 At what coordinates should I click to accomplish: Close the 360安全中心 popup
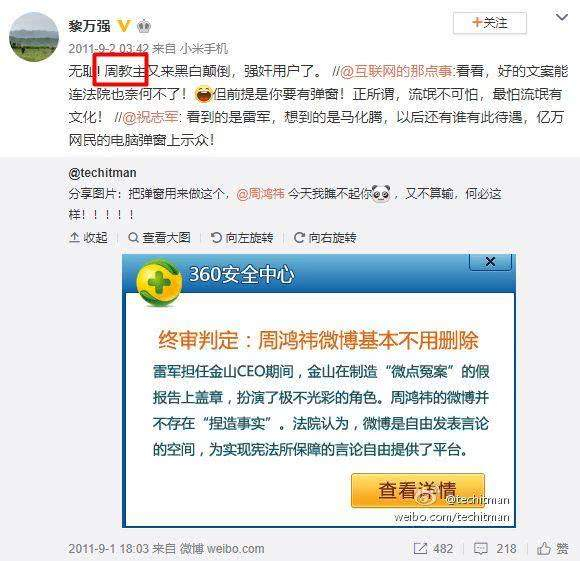tap(490, 261)
